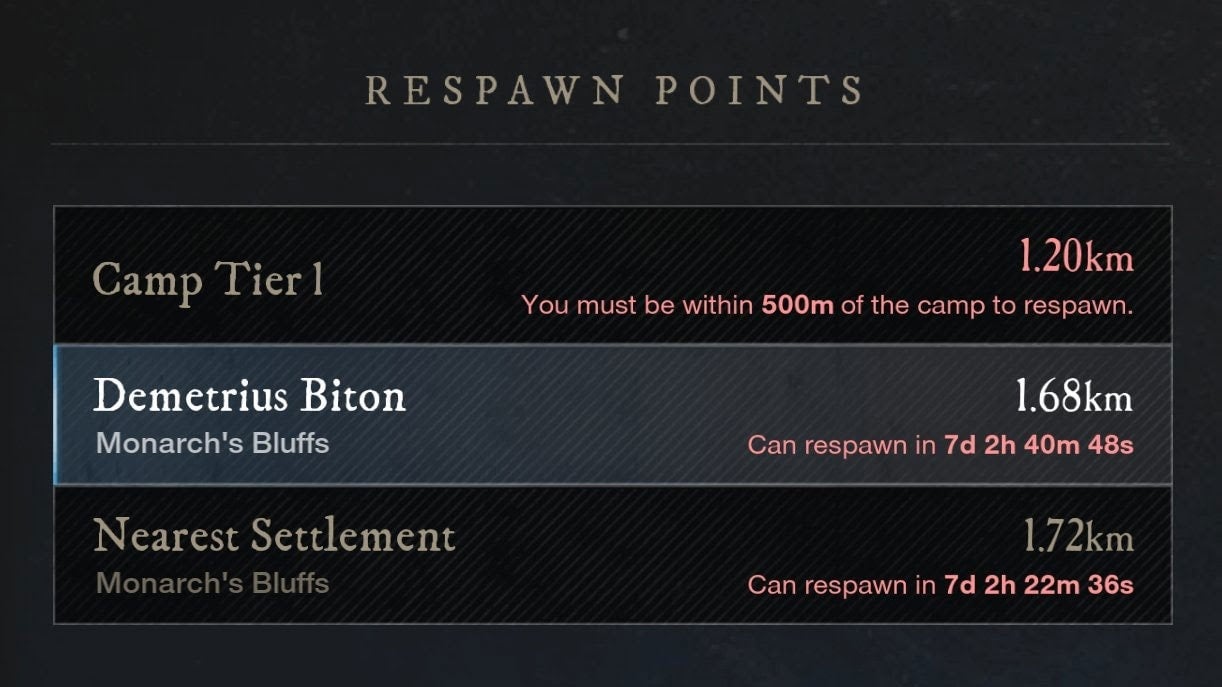Click the blue highlight edge of selected row
1222x687 pixels.
pyautogui.click(x=56, y=415)
